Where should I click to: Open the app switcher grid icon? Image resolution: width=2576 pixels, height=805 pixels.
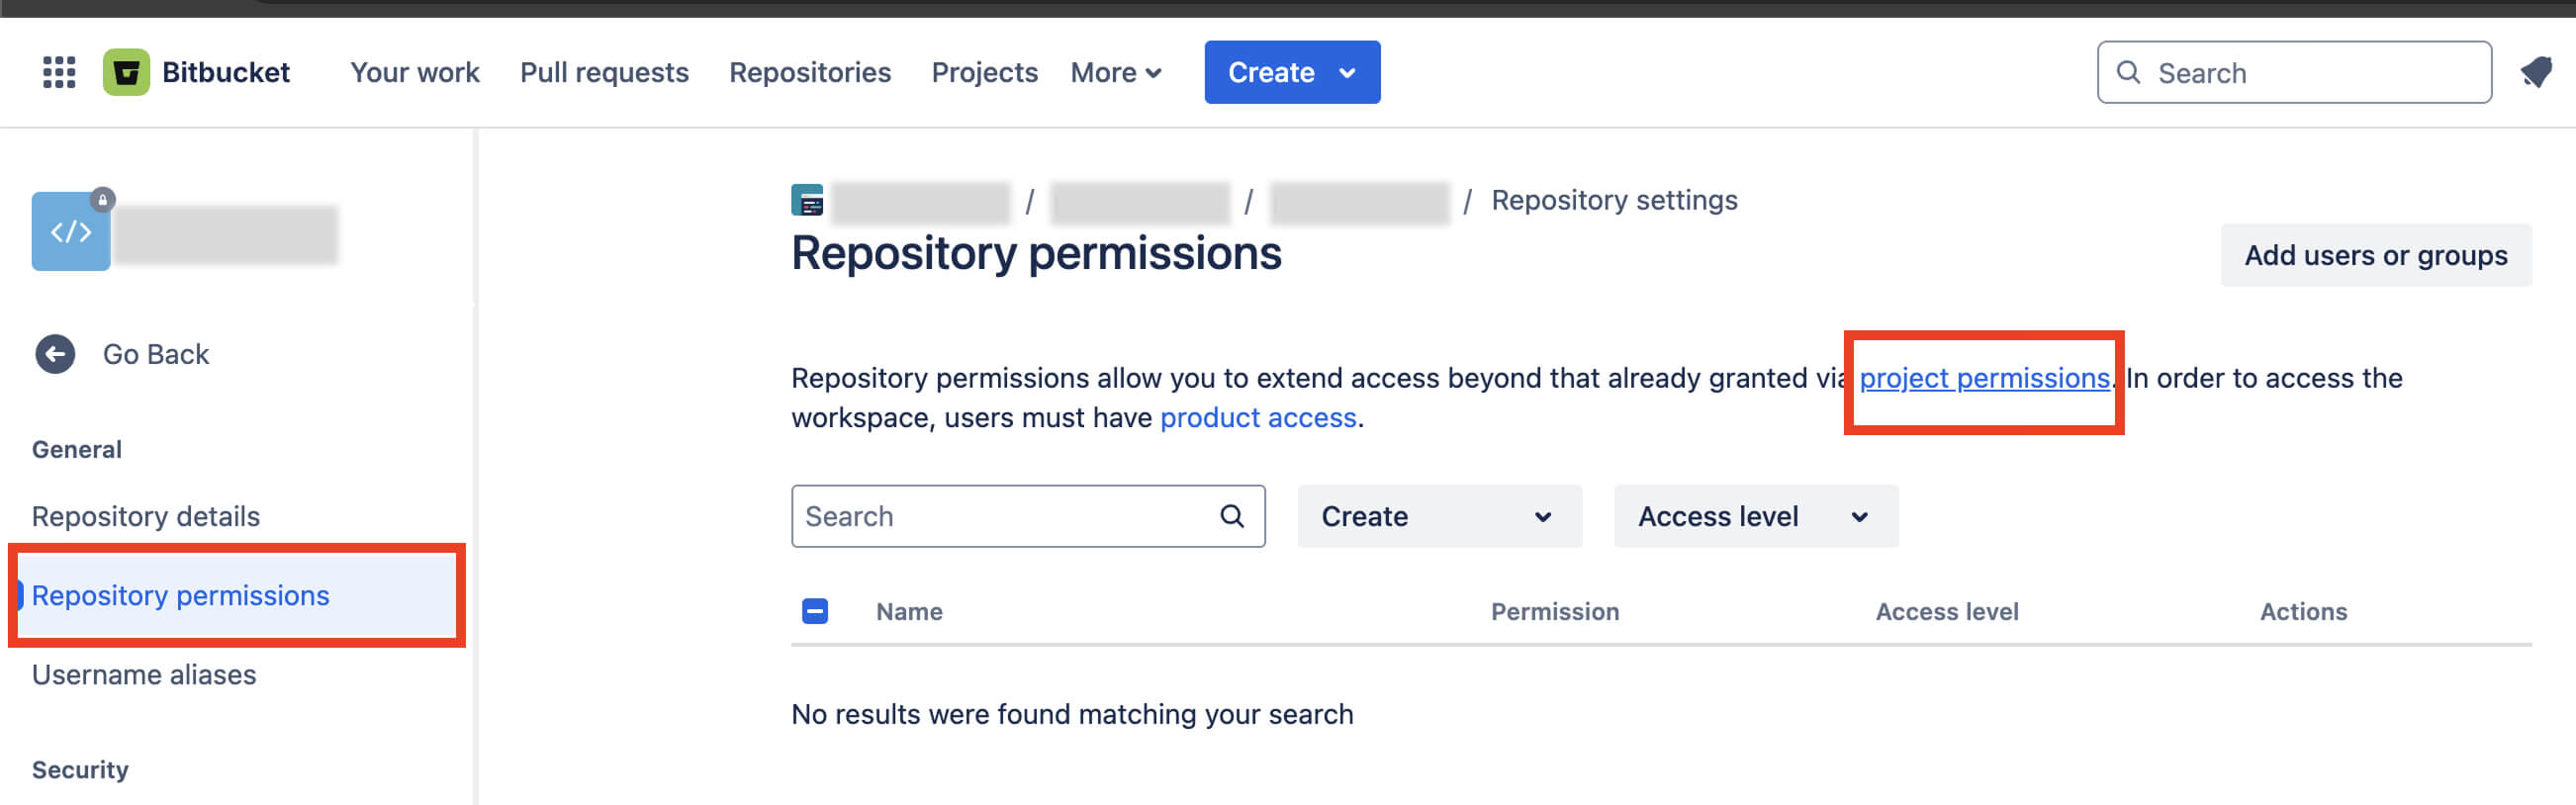tap(59, 72)
